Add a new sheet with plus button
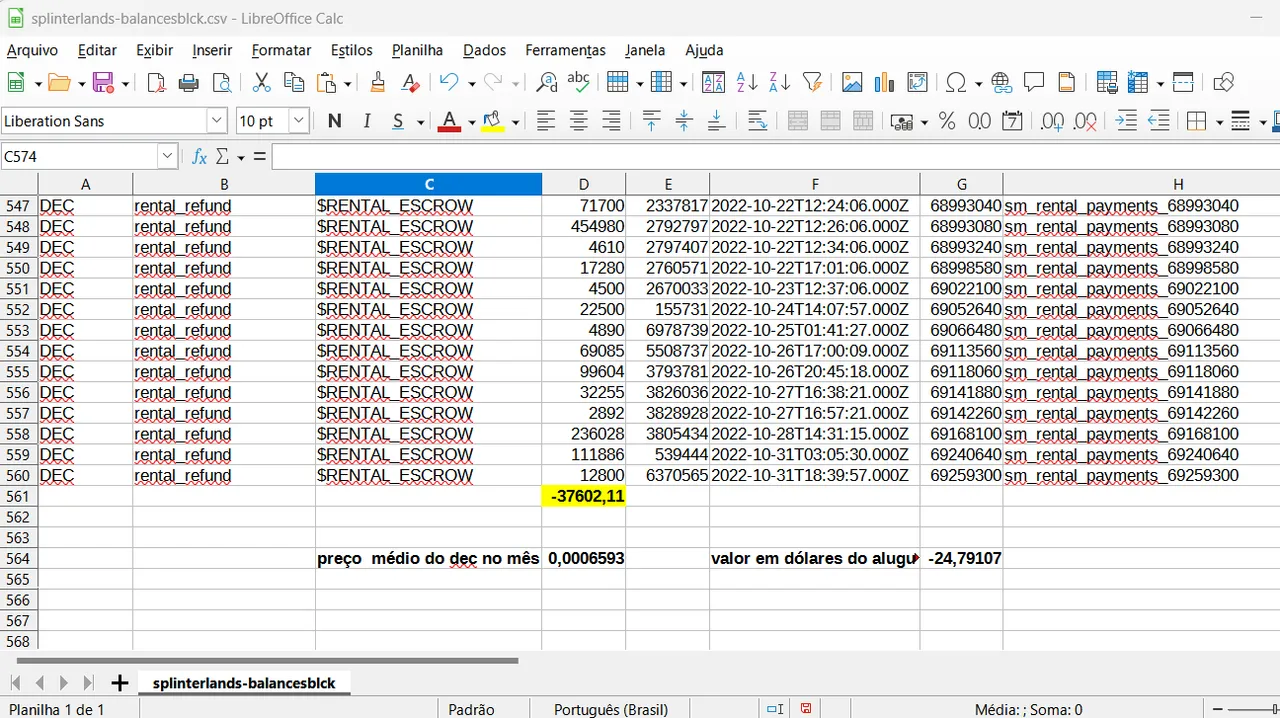Image resolution: width=1280 pixels, height=718 pixels. click(x=119, y=683)
